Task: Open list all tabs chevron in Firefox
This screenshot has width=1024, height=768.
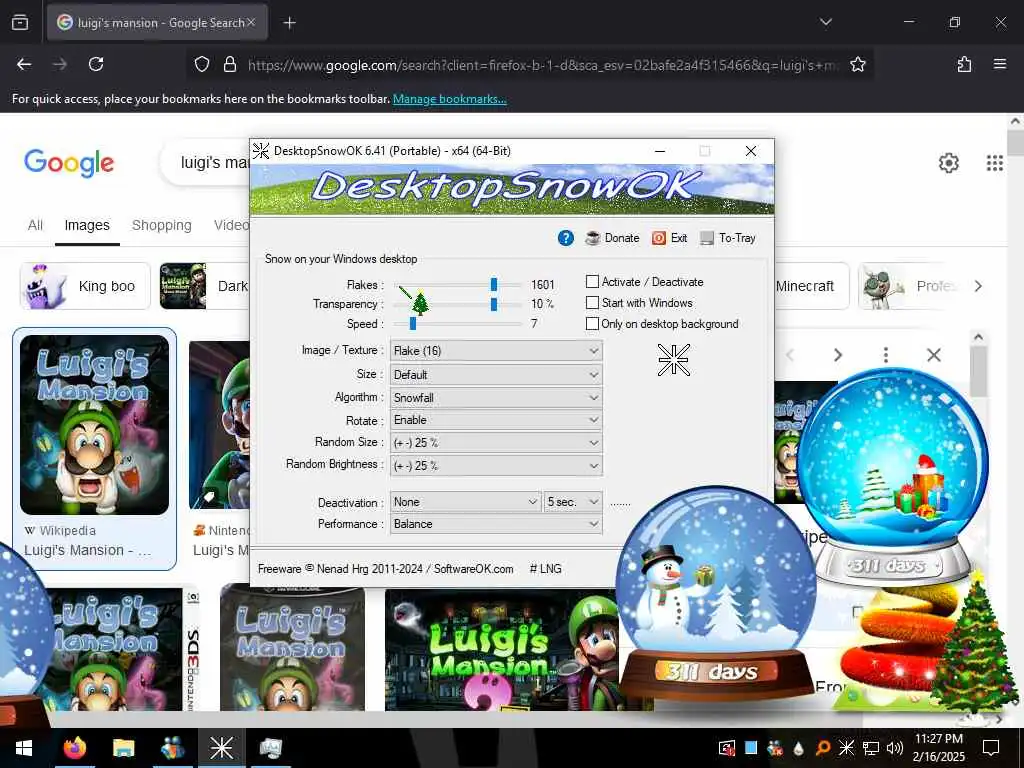Action: click(x=825, y=23)
